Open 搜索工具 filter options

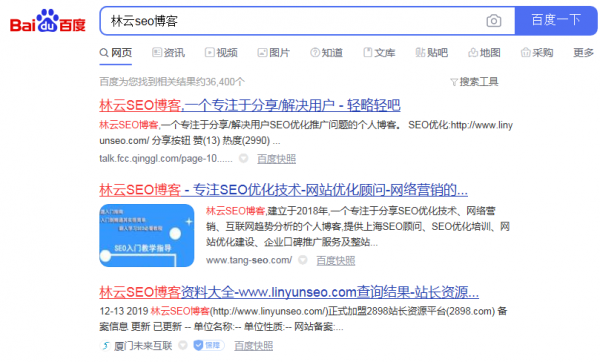[474, 82]
